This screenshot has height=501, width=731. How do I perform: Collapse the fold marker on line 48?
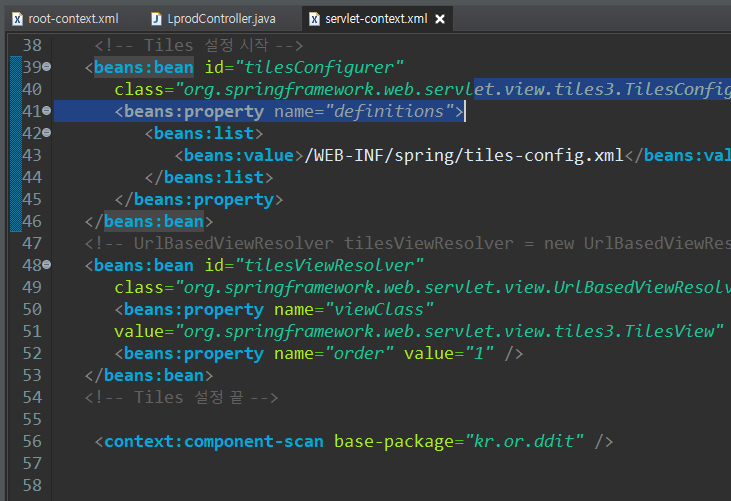tap(47, 265)
